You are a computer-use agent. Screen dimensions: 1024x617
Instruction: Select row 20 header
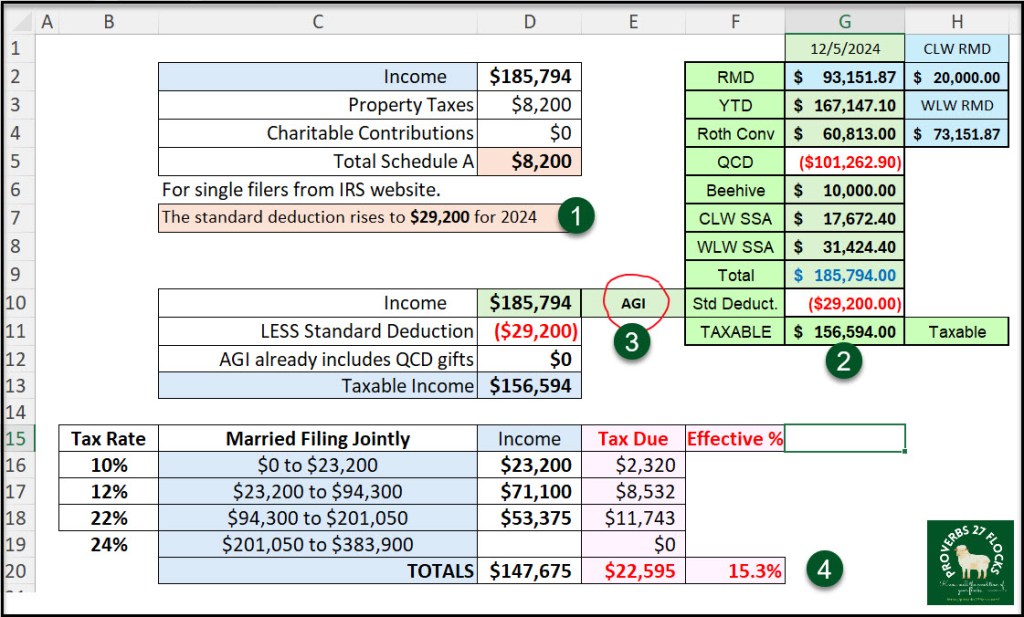(20, 571)
